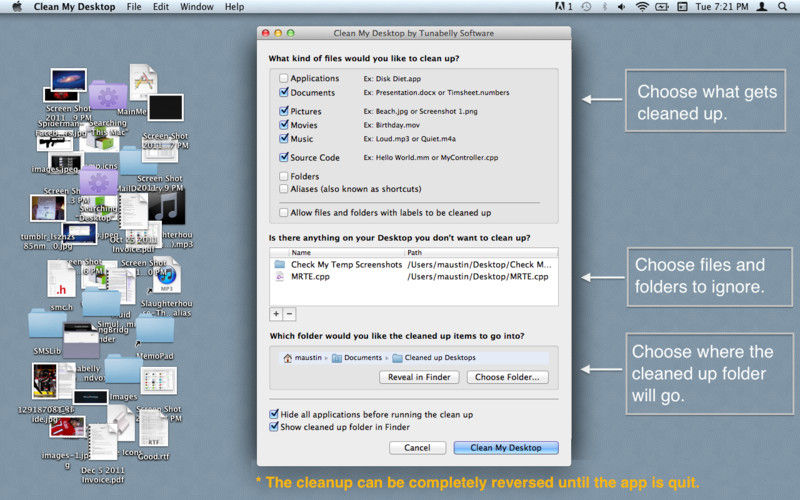Select the SMSLib folder on desktop

(47, 323)
